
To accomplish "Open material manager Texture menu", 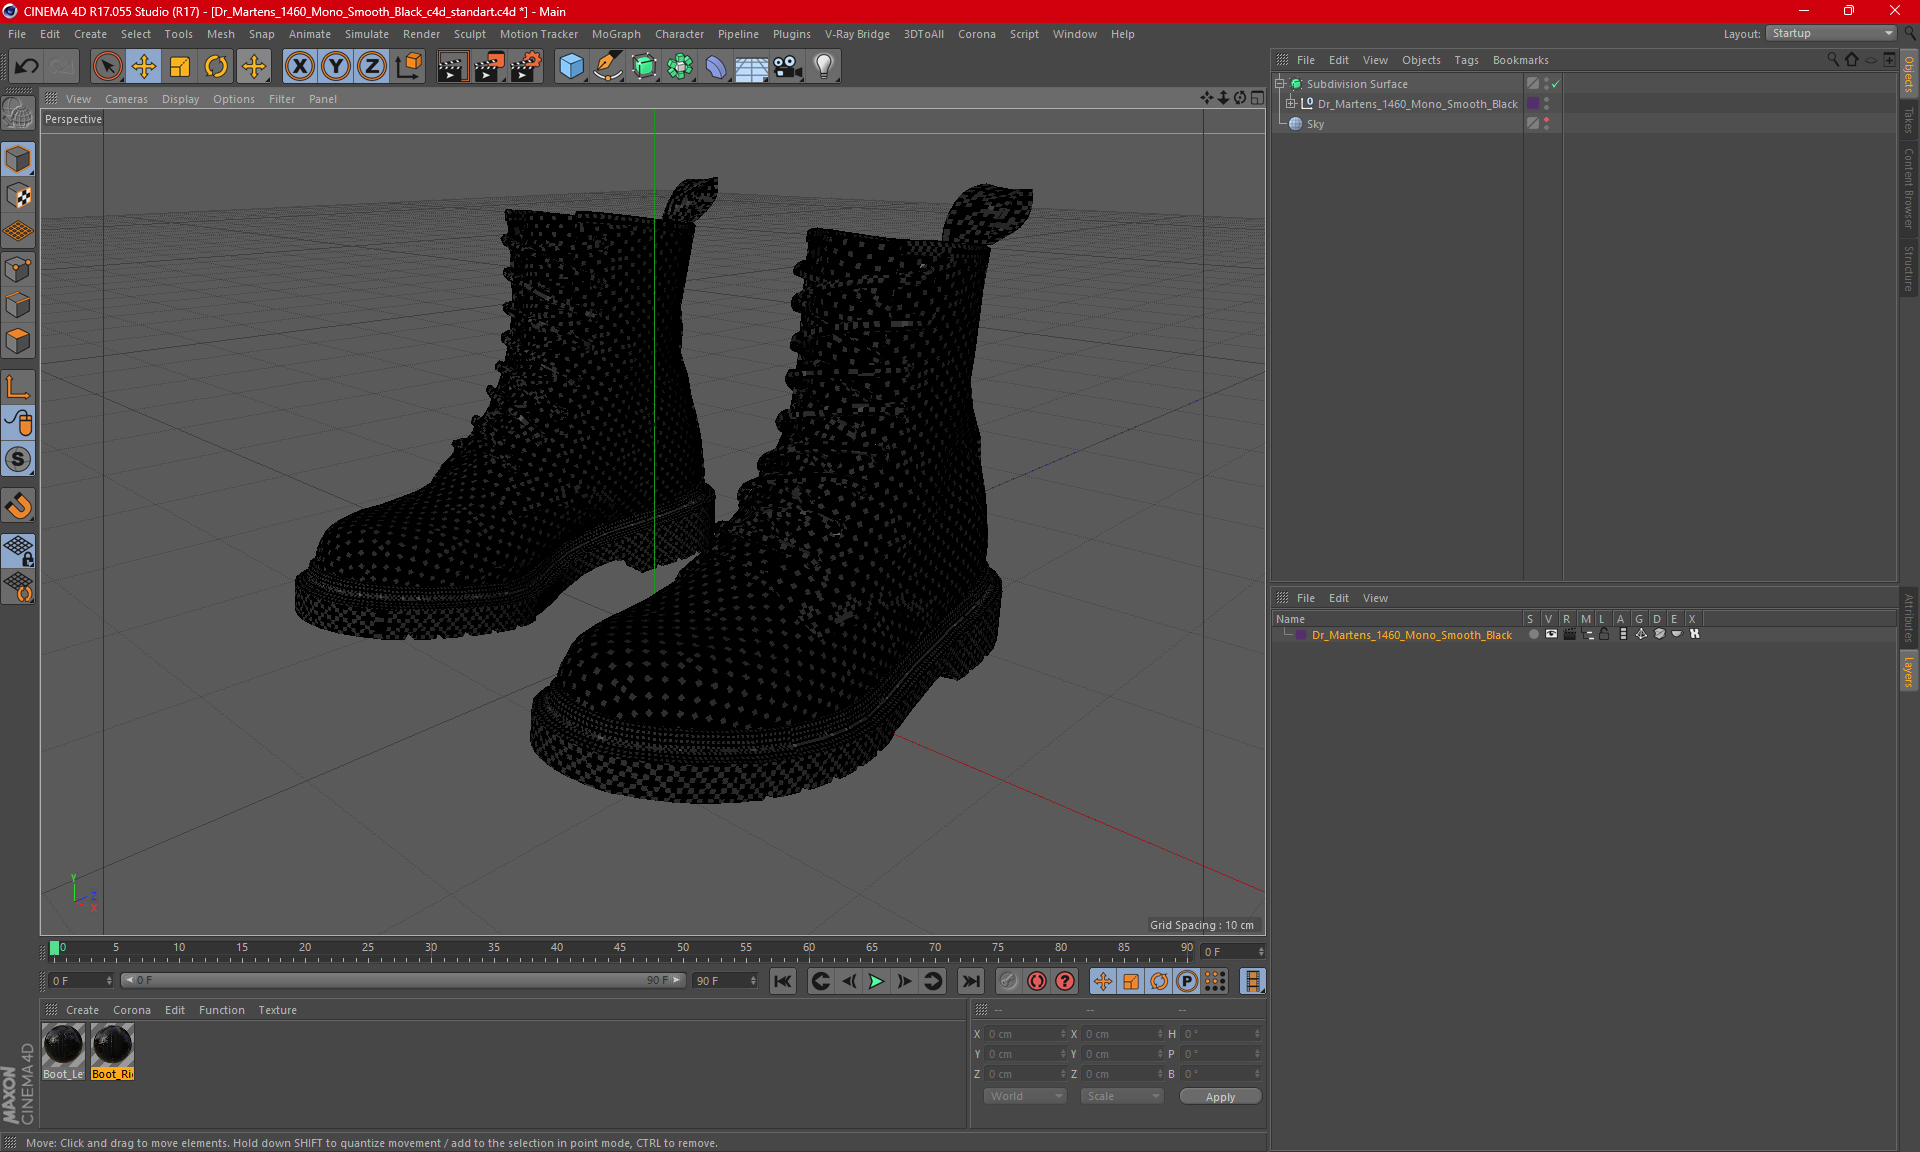I will [277, 1010].
